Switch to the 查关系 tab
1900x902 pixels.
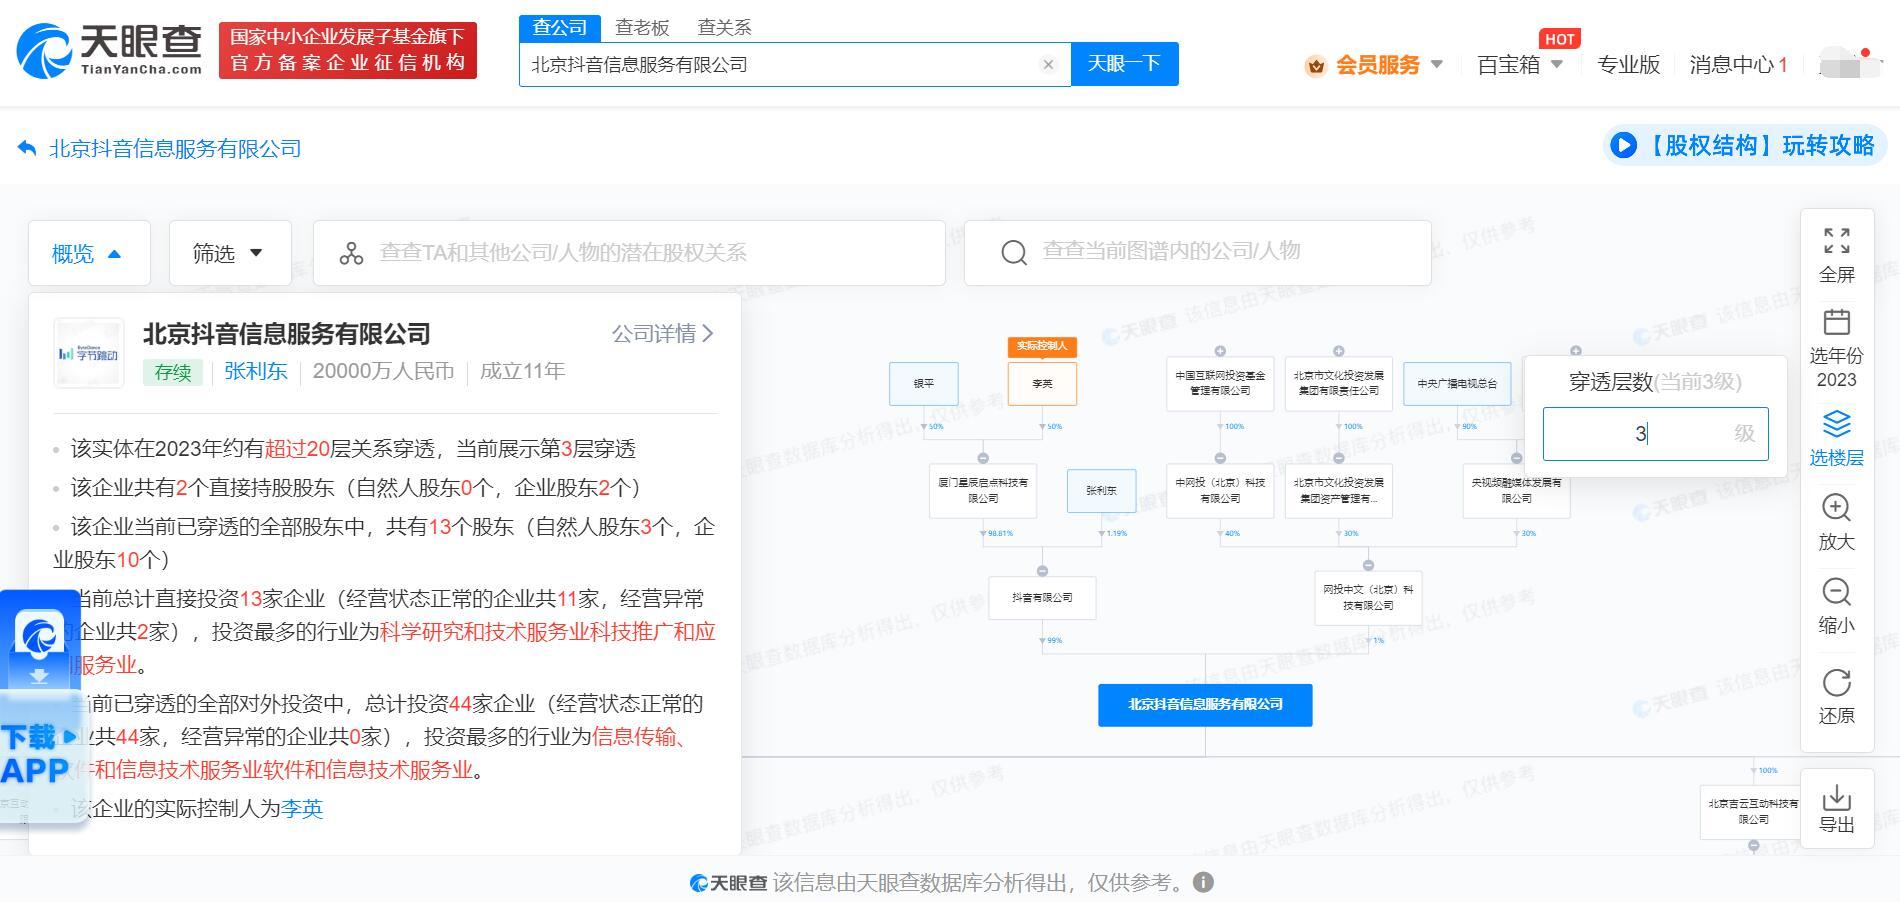pyautogui.click(x=724, y=28)
